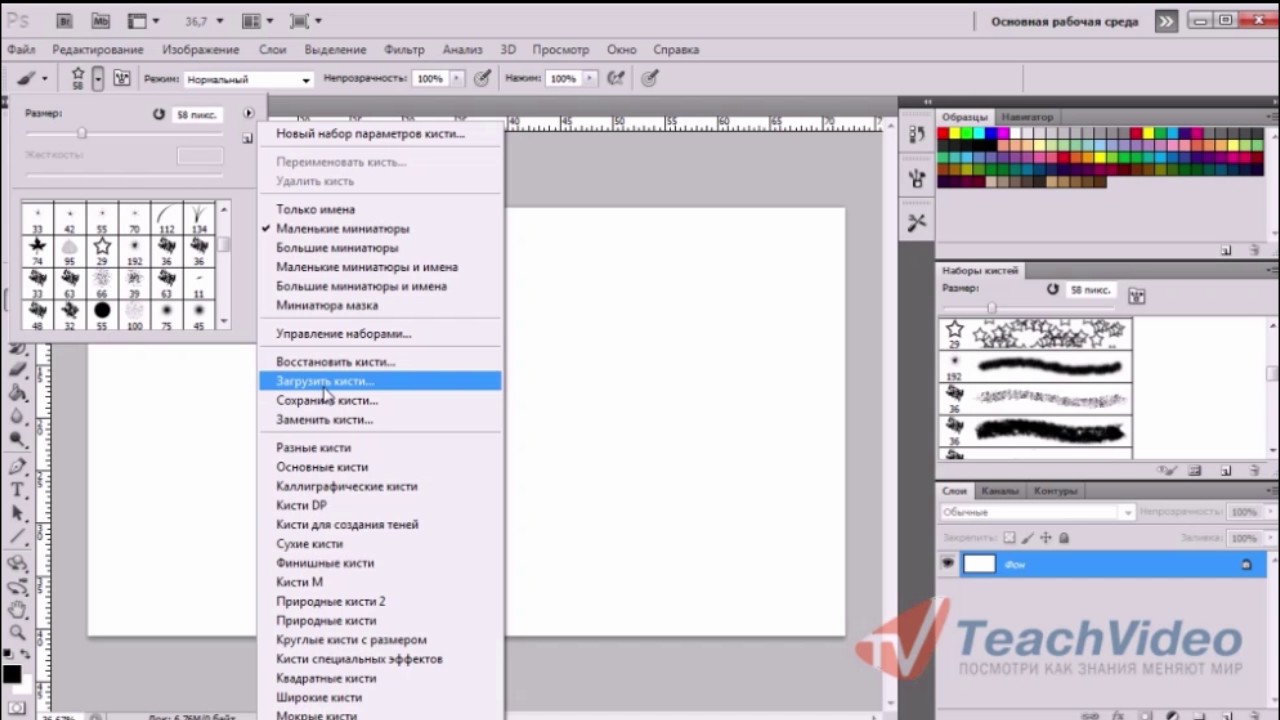Toggle the brush panel icon in options bar
Image resolution: width=1280 pixels, height=720 pixels.
tap(122, 78)
